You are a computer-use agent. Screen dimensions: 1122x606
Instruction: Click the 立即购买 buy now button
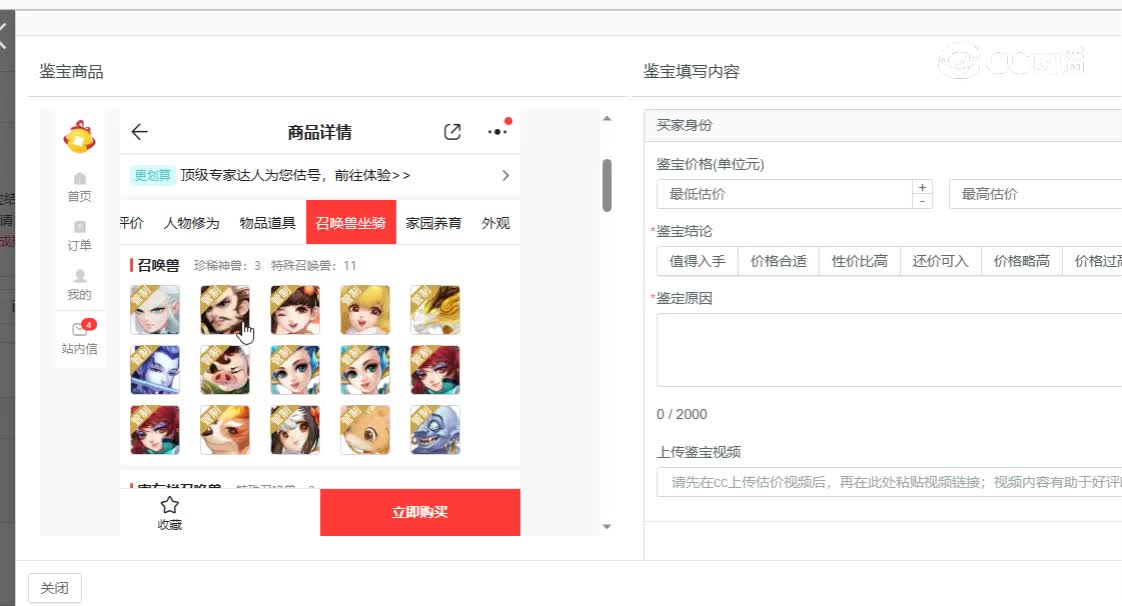(420, 512)
